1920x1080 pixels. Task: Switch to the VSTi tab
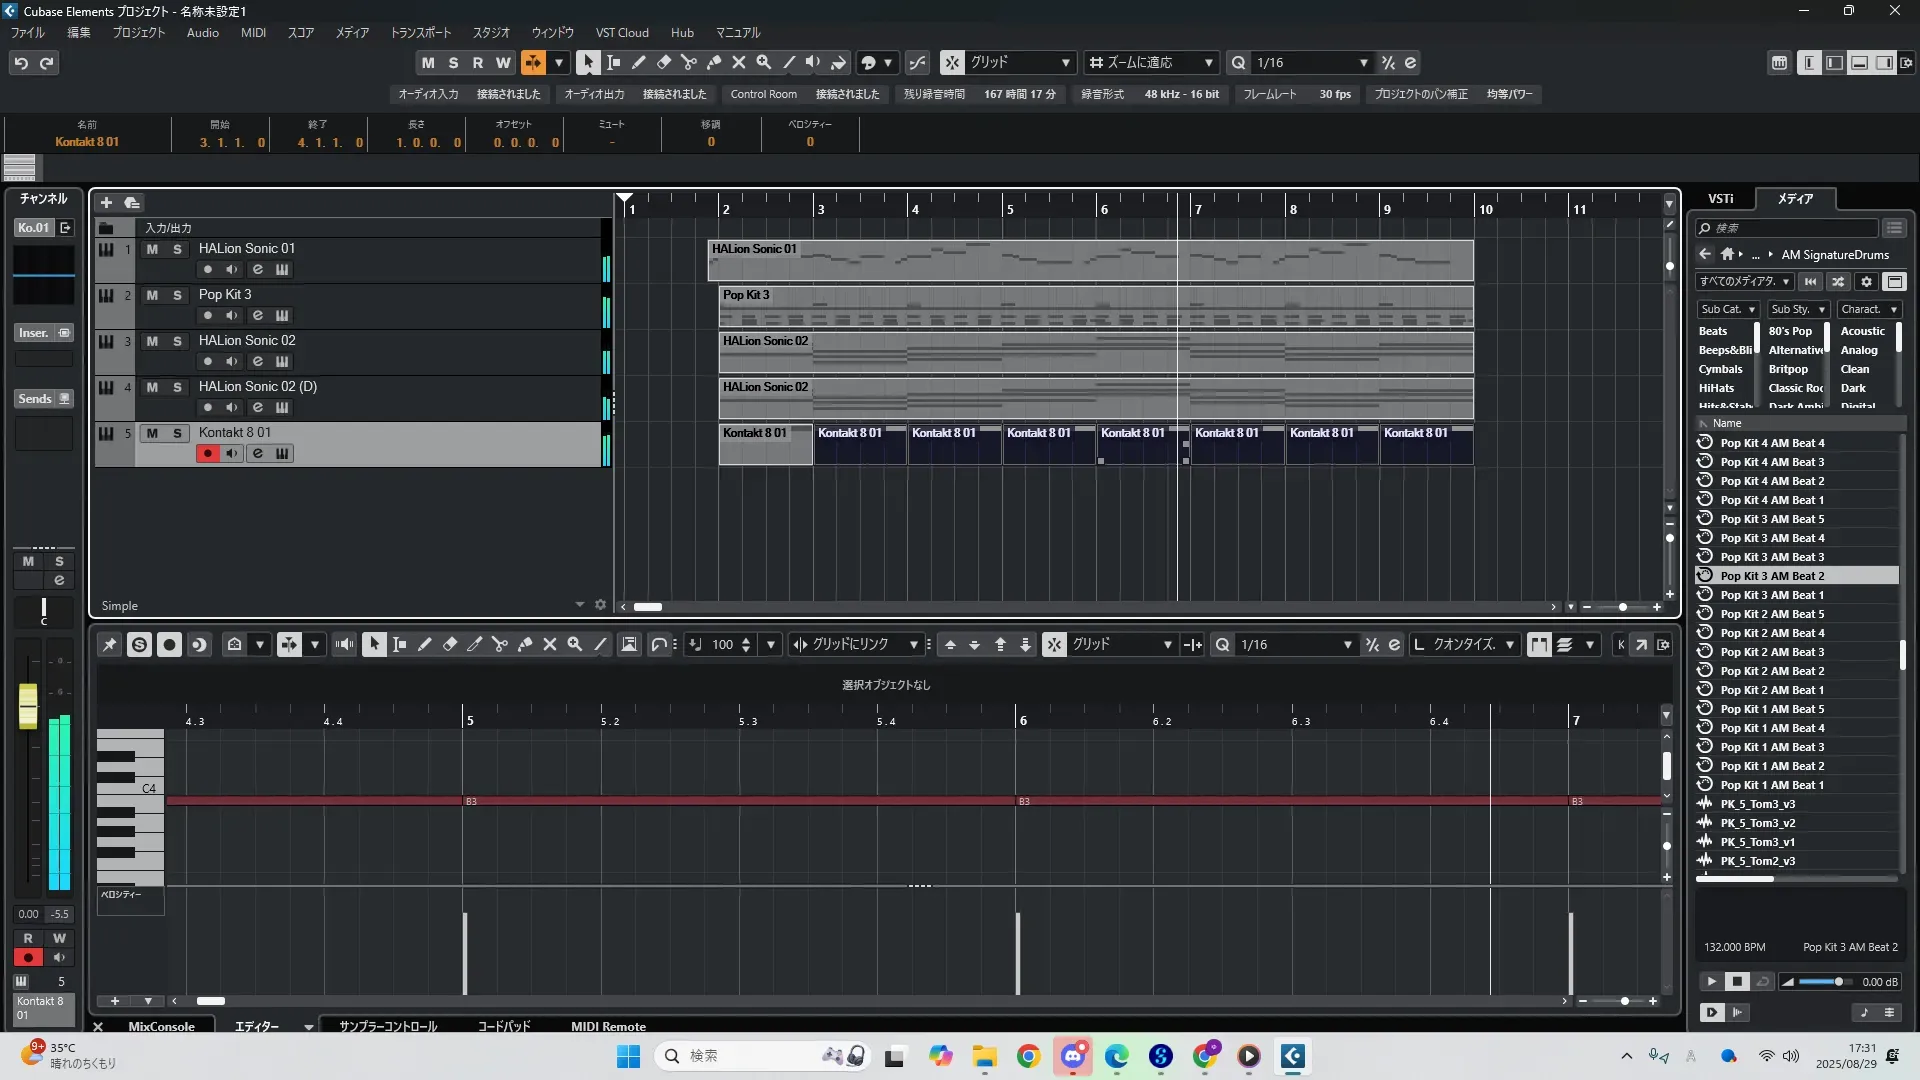1720,199
